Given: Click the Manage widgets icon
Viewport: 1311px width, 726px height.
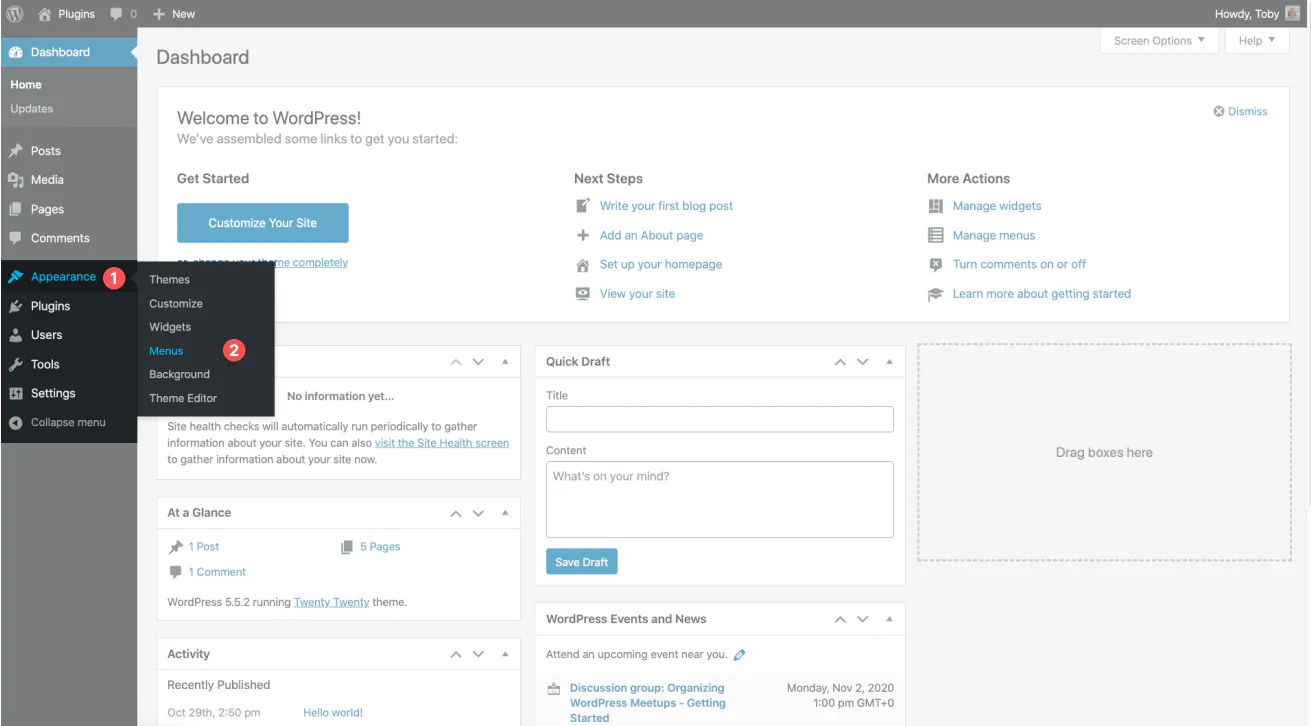Looking at the screenshot, I should click(936, 206).
